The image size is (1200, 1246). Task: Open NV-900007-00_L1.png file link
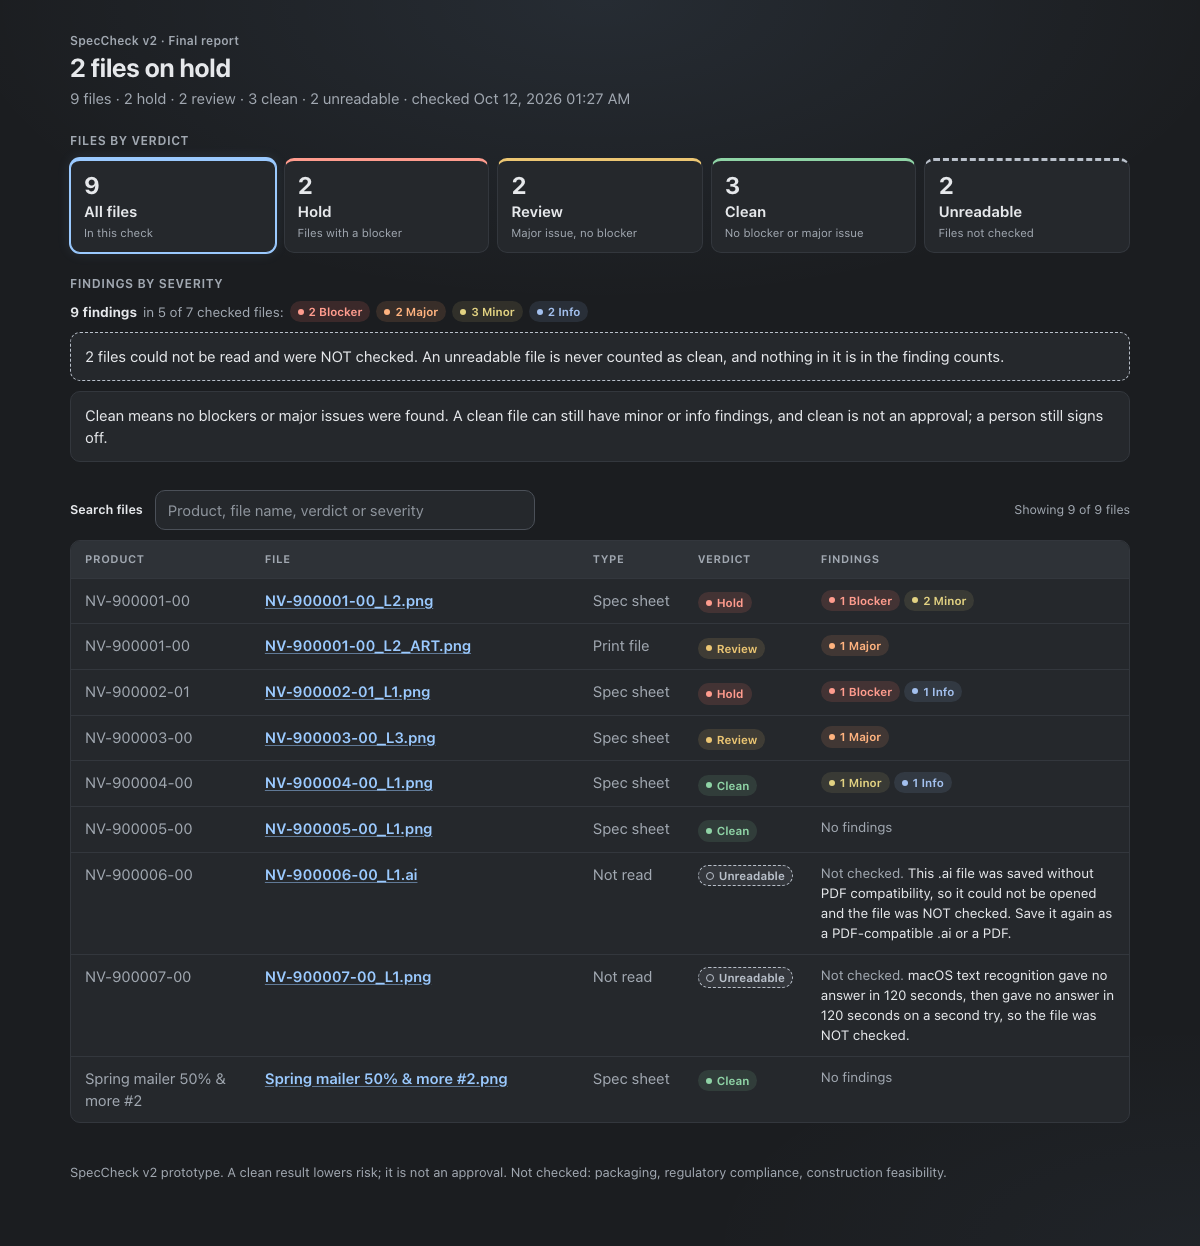pyautogui.click(x=348, y=977)
